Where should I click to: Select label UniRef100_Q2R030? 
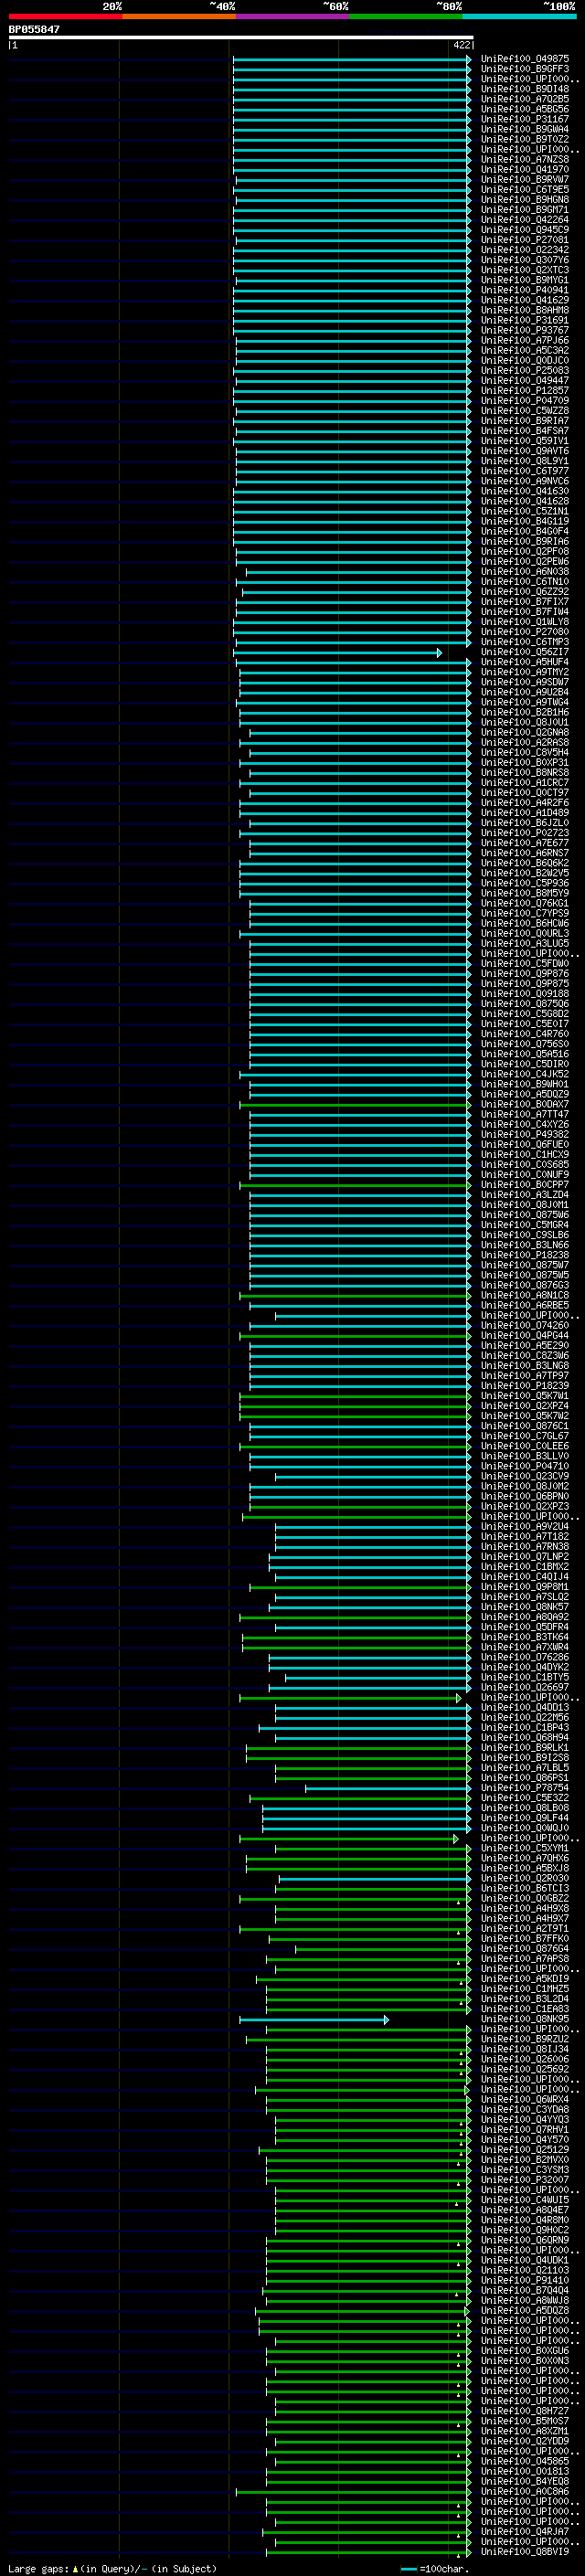pos(524,1879)
